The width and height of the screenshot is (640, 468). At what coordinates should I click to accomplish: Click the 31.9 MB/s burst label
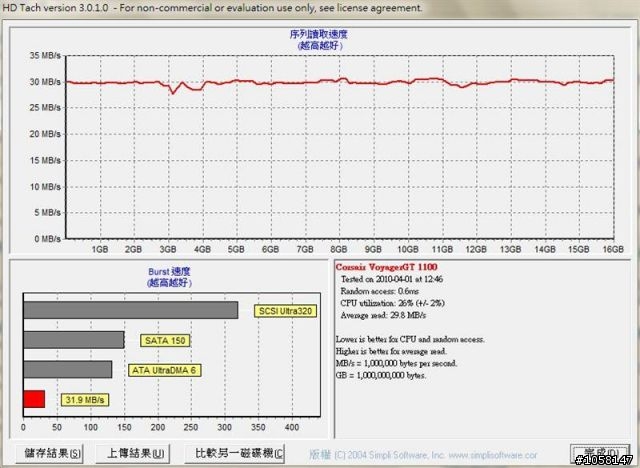coord(85,400)
